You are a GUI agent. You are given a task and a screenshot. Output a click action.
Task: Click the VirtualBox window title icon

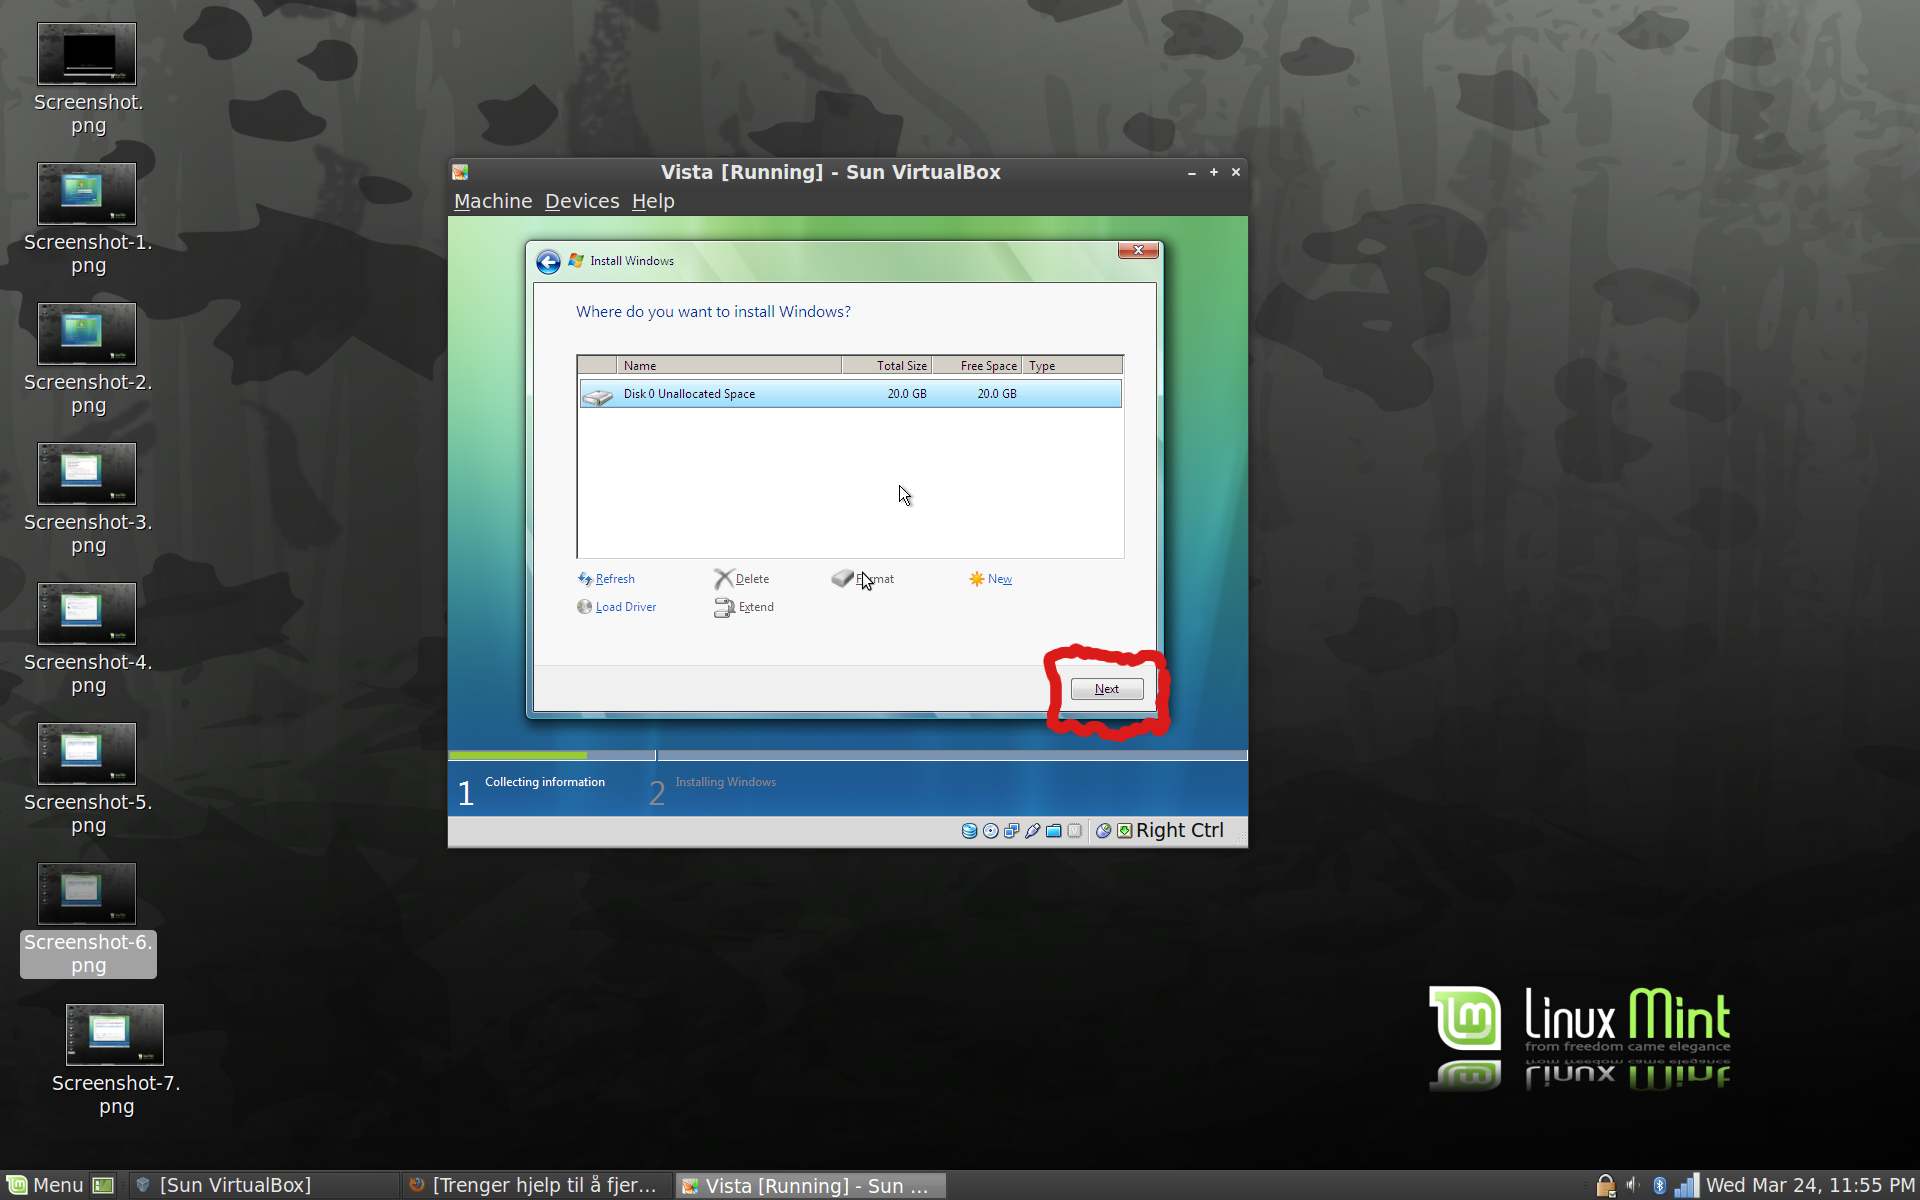pos(460,172)
